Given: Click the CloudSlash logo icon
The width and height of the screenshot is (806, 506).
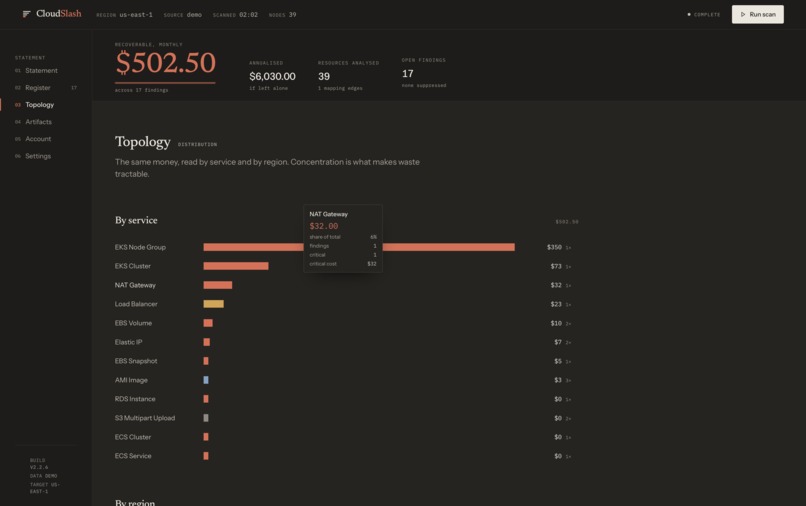Looking at the screenshot, I should 27,14.
